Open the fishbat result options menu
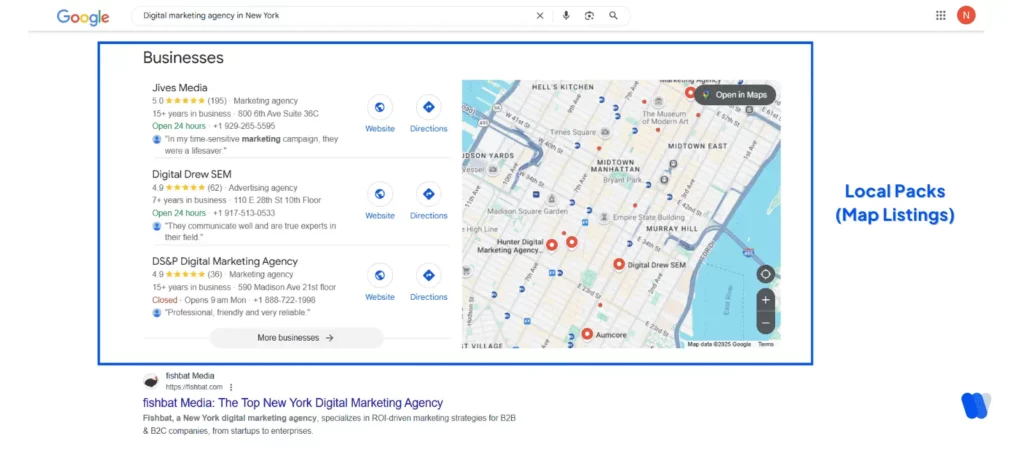This screenshot has height=451, width=1024. [231, 387]
